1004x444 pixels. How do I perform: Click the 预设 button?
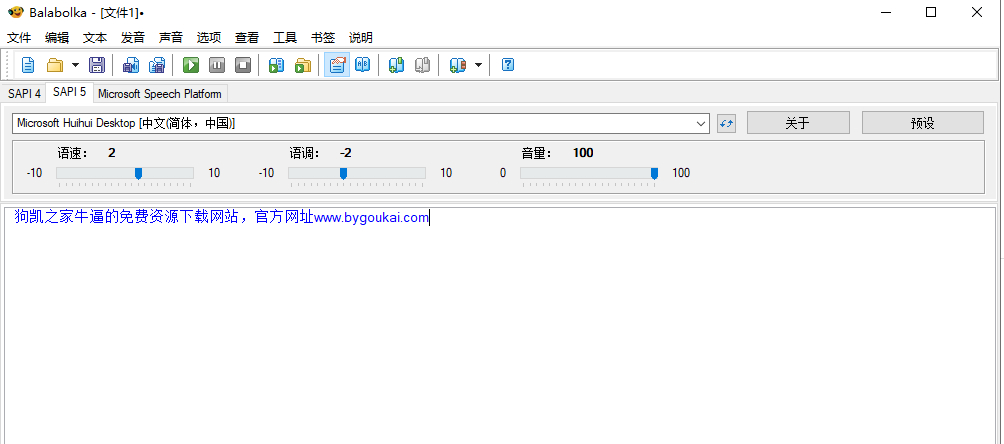[923, 123]
